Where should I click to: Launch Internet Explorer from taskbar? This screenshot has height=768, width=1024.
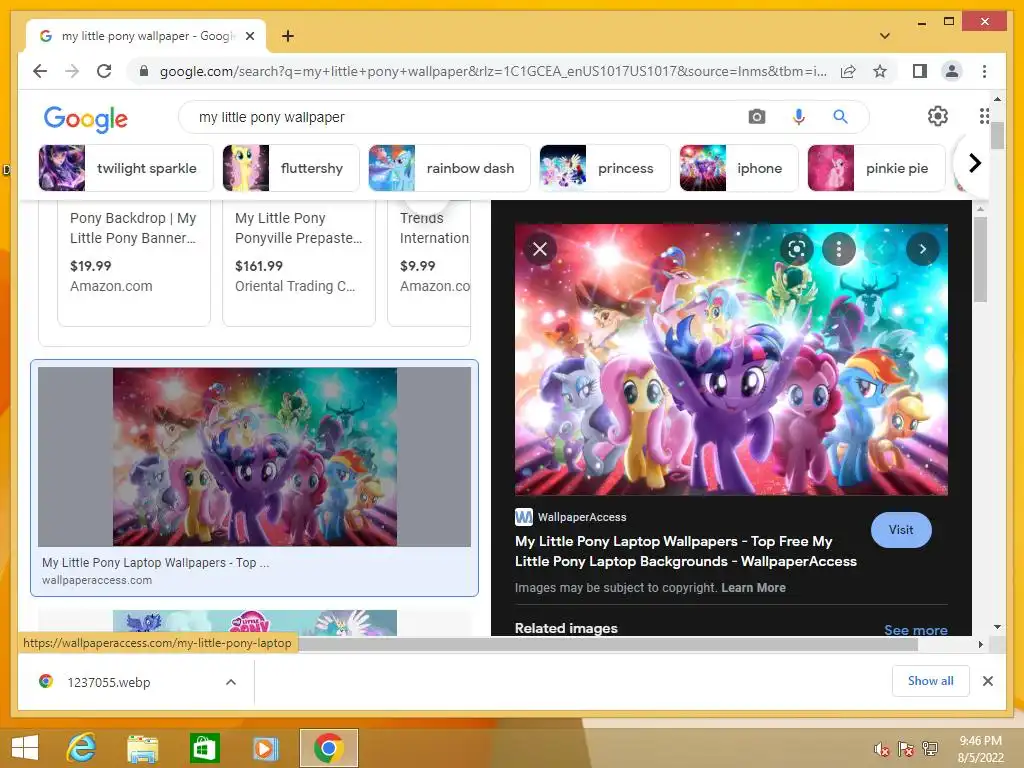coord(82,748)
